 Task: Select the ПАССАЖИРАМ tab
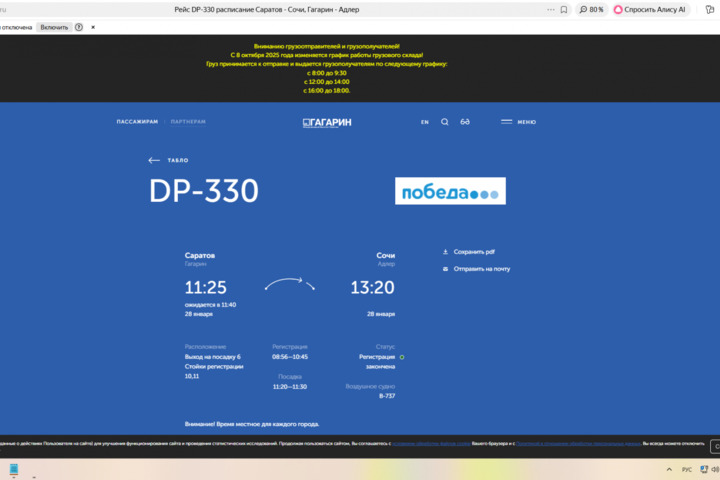click(137, 122)
